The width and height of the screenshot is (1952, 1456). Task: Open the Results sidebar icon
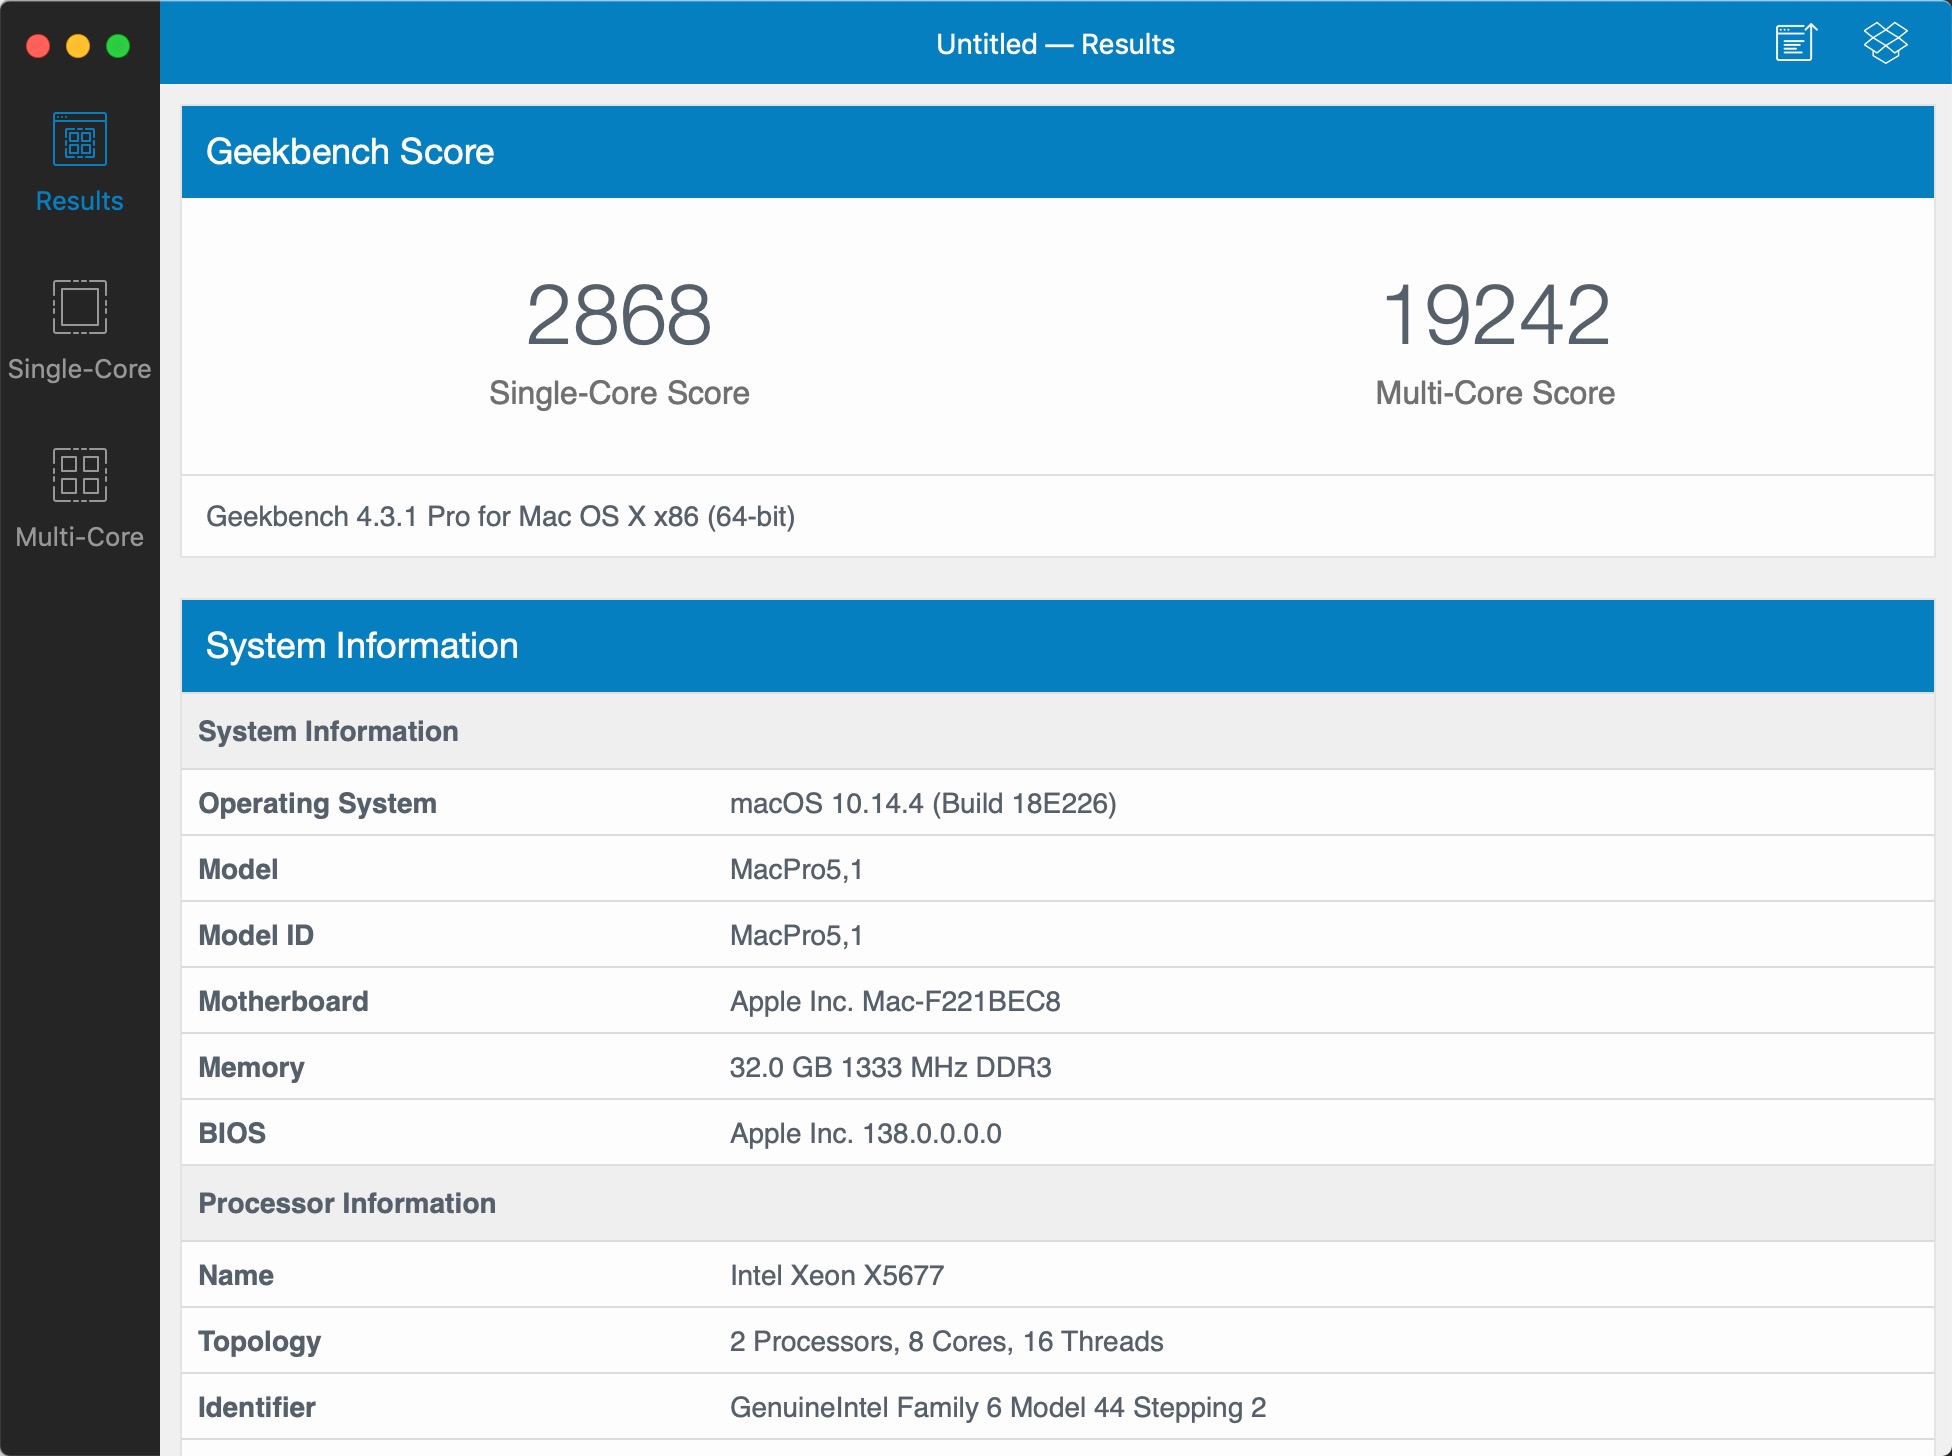click(79, 140)
